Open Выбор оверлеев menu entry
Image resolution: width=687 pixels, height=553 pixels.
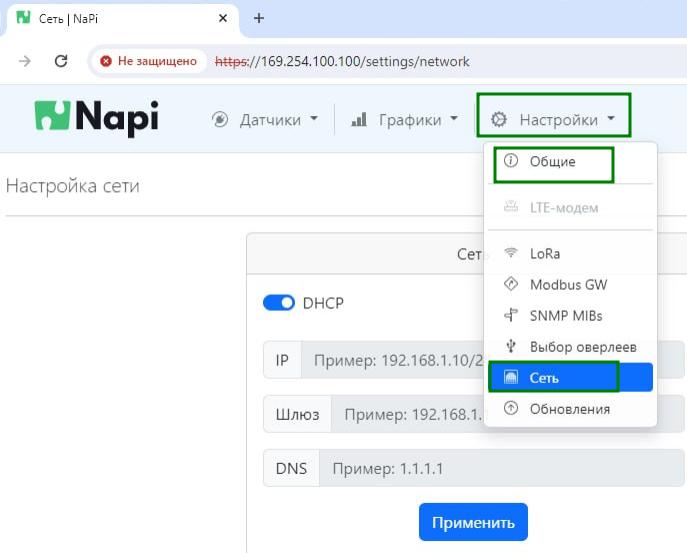coord(570,347)
